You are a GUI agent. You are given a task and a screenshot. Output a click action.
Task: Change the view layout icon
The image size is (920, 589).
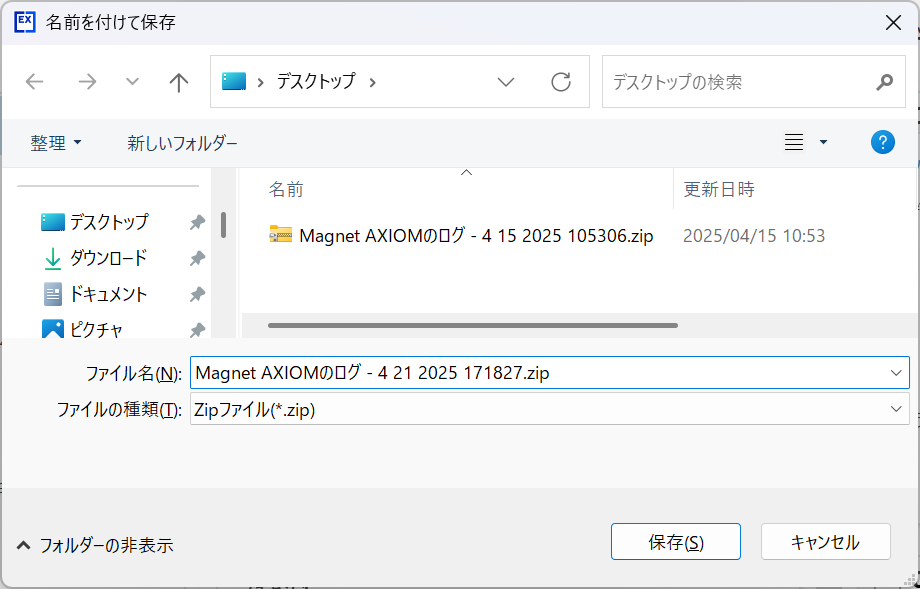pyautogui.click(x=794, y=142)
